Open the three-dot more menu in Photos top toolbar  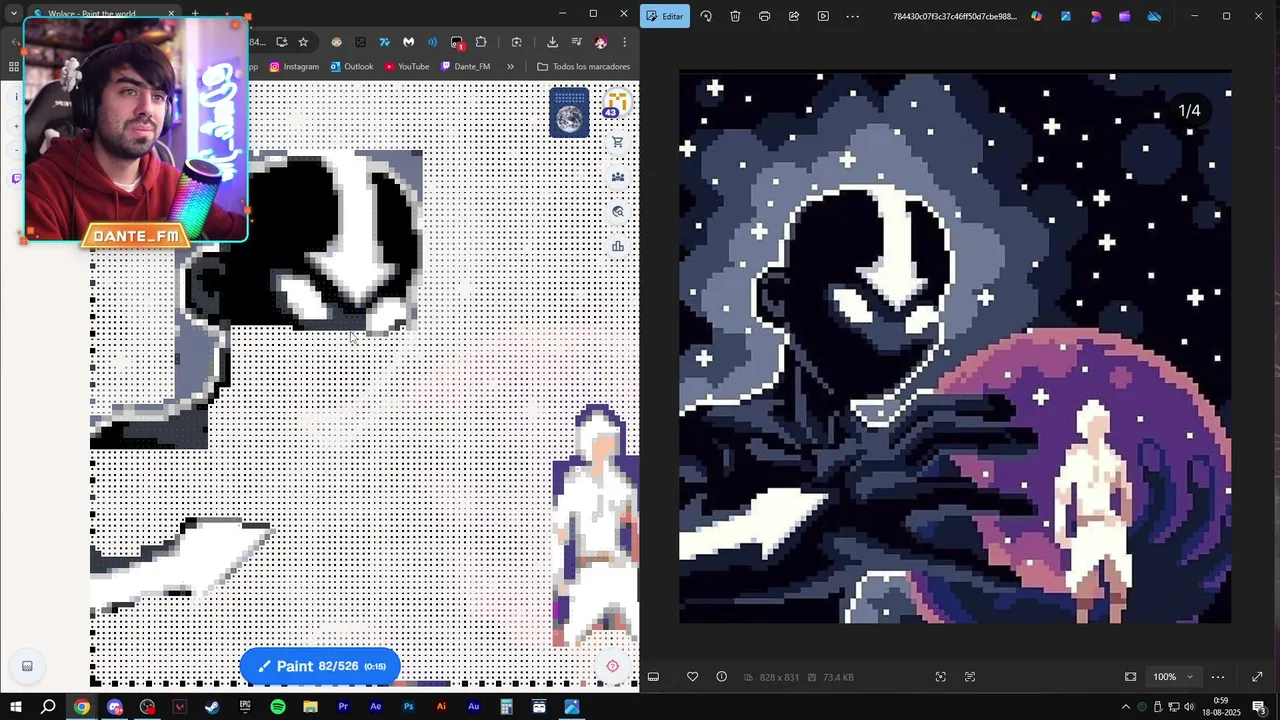pos(852,16)
